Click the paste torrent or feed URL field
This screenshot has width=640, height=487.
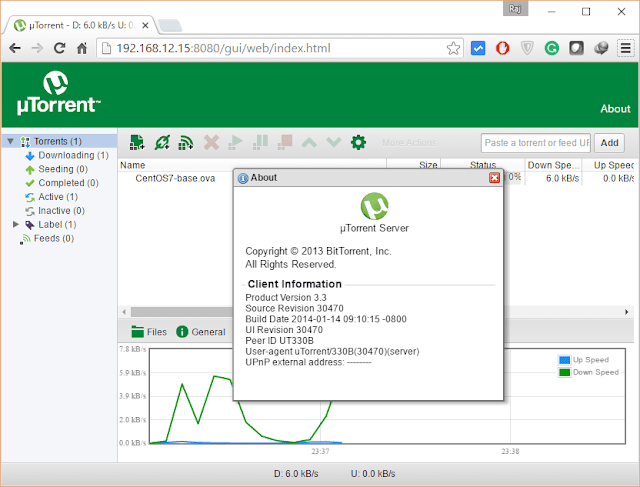tap(536, 143)
